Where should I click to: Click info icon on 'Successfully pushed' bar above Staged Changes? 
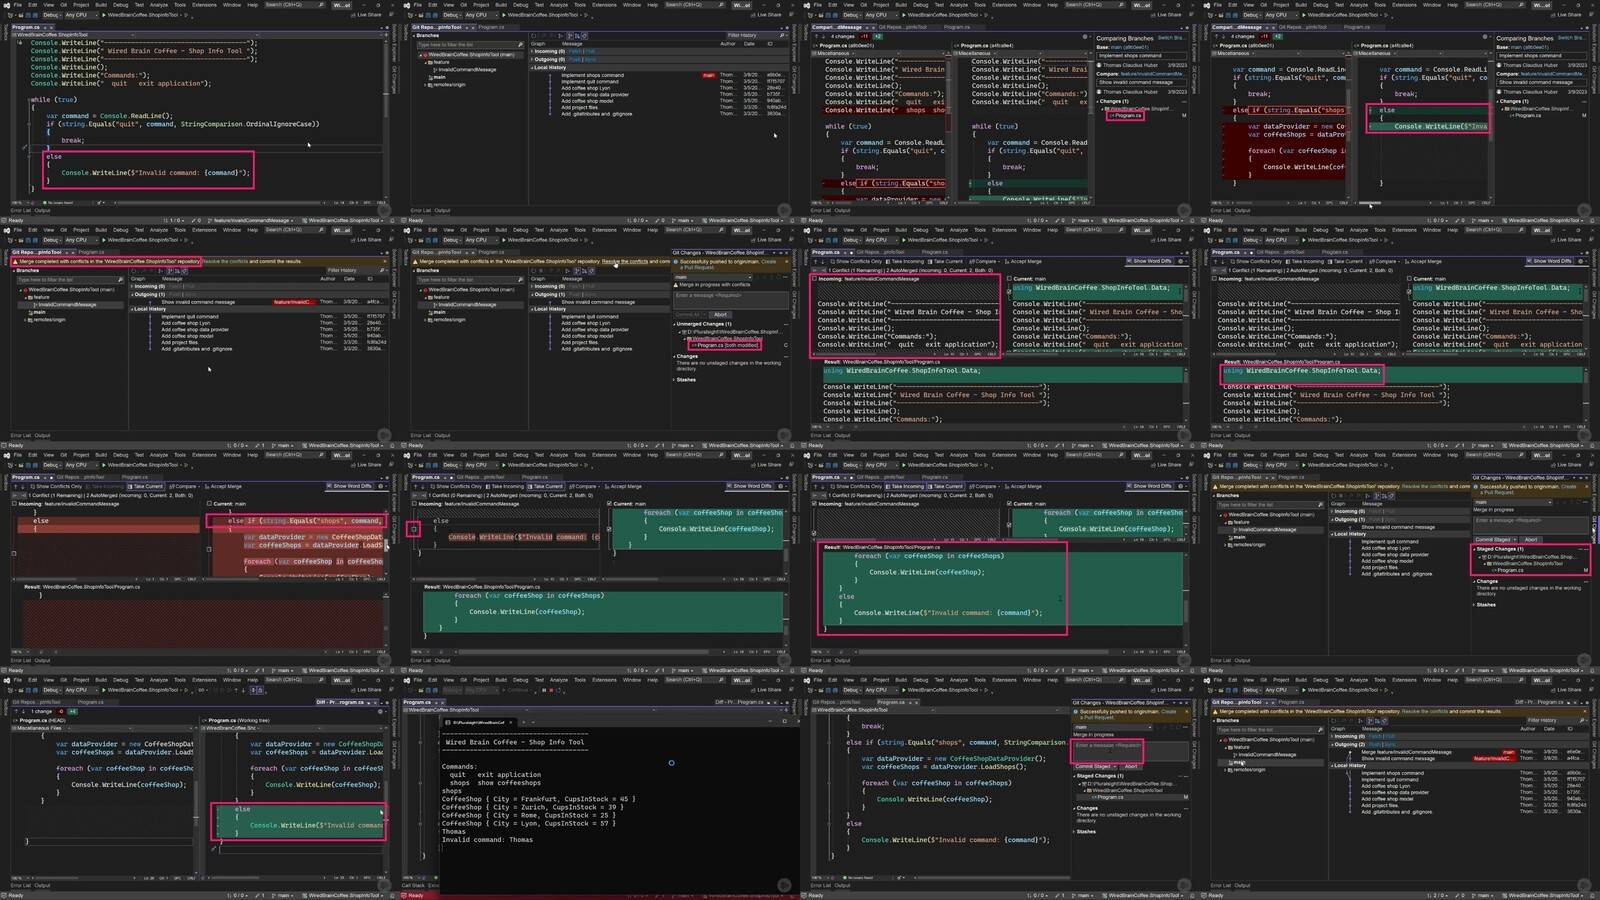click(x=1476, y=487)
